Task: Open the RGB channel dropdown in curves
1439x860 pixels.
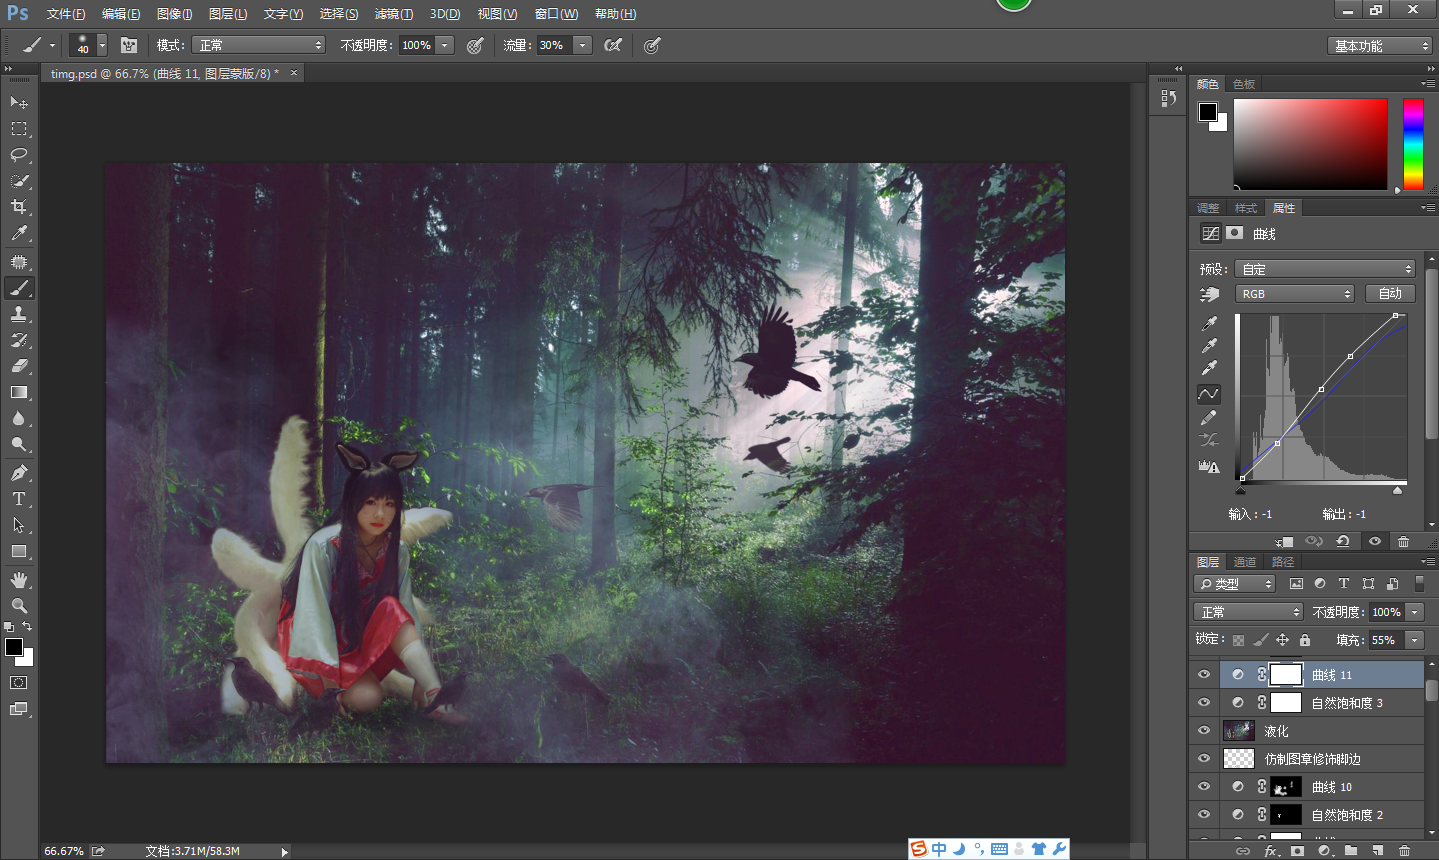Action: coord(1295,294)
